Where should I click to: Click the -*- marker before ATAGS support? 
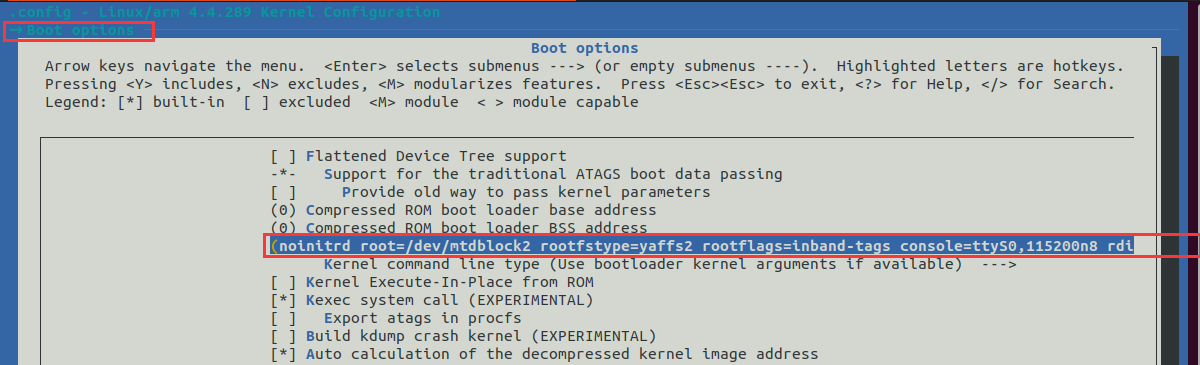[x=283, y=174]
